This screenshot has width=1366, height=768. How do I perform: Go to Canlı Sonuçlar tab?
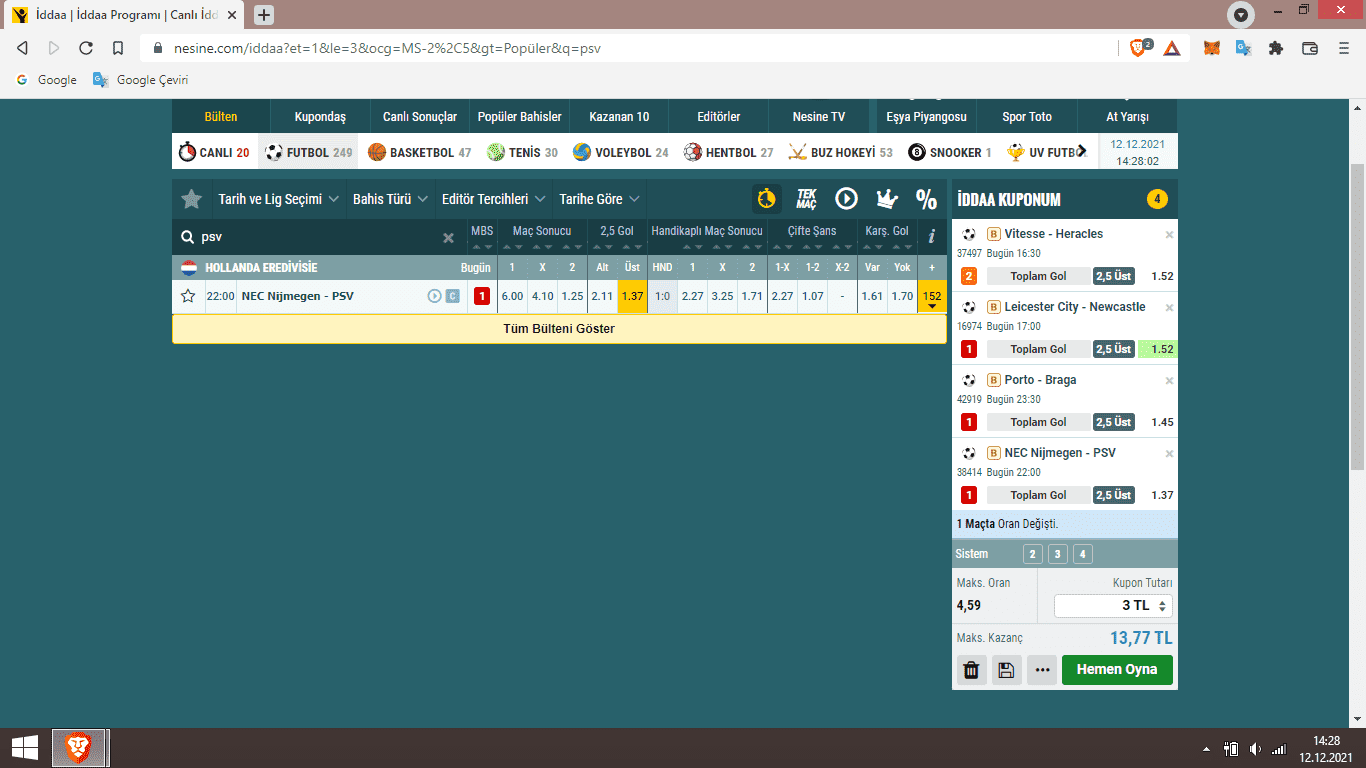[420, 117]
